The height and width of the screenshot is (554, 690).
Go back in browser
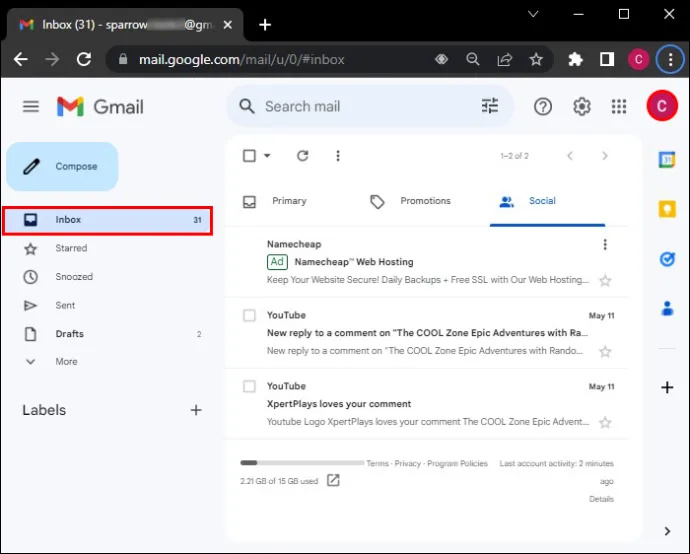click(21, 59)
